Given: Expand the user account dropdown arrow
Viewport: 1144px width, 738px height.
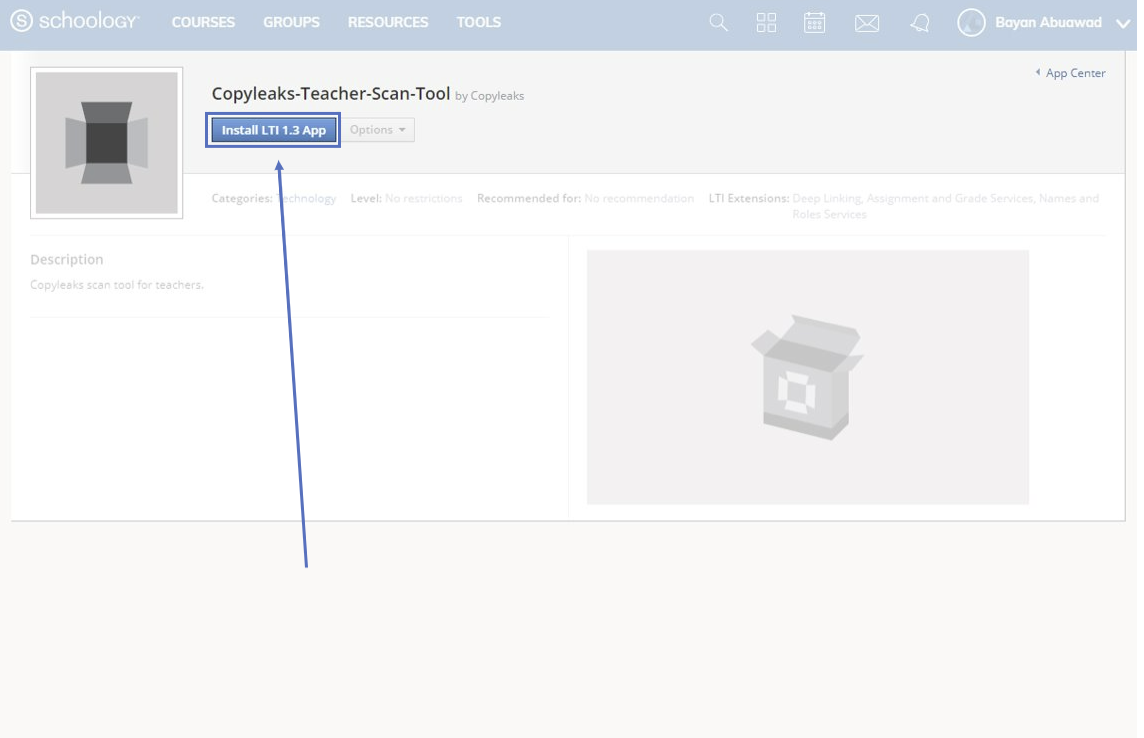Looking at the screenshot, I should coord(1123,24).
